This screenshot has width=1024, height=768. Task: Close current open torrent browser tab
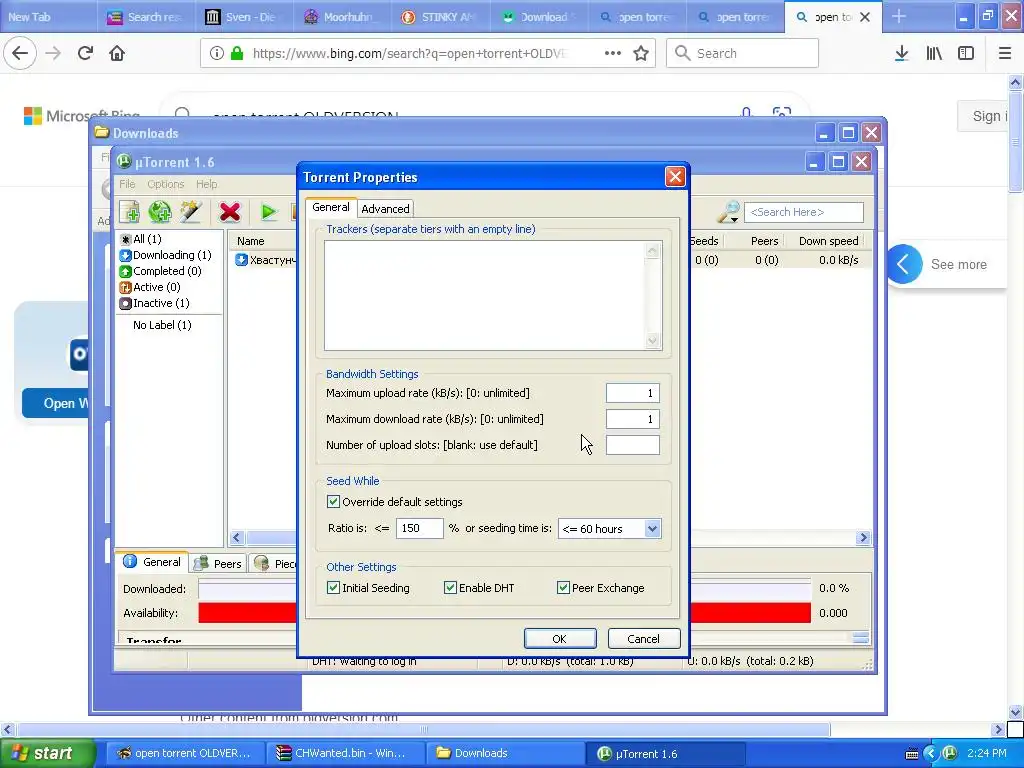(865, 17)
